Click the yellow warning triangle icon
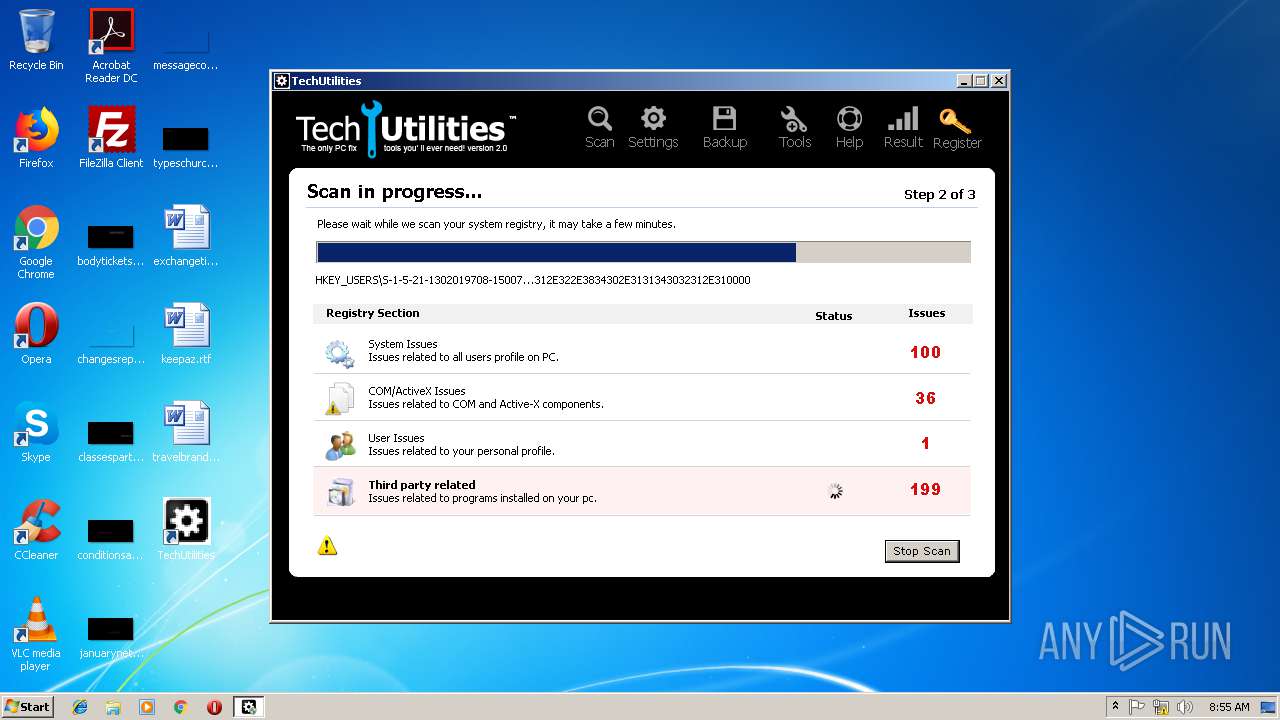The height and width of the screenshot is (720, 1280). point(327,546)
